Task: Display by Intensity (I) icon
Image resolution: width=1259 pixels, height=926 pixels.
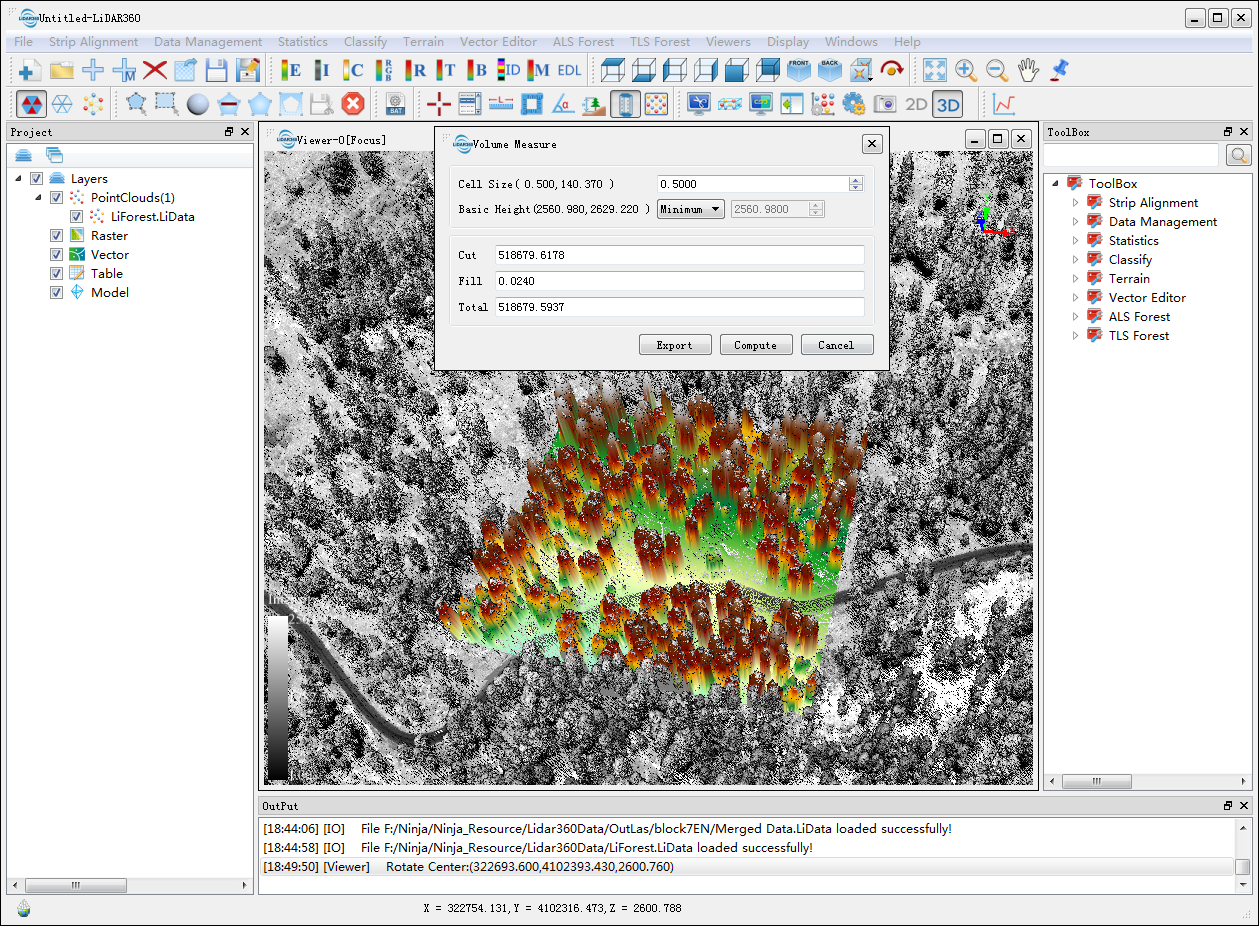Action: pos(322,70)
